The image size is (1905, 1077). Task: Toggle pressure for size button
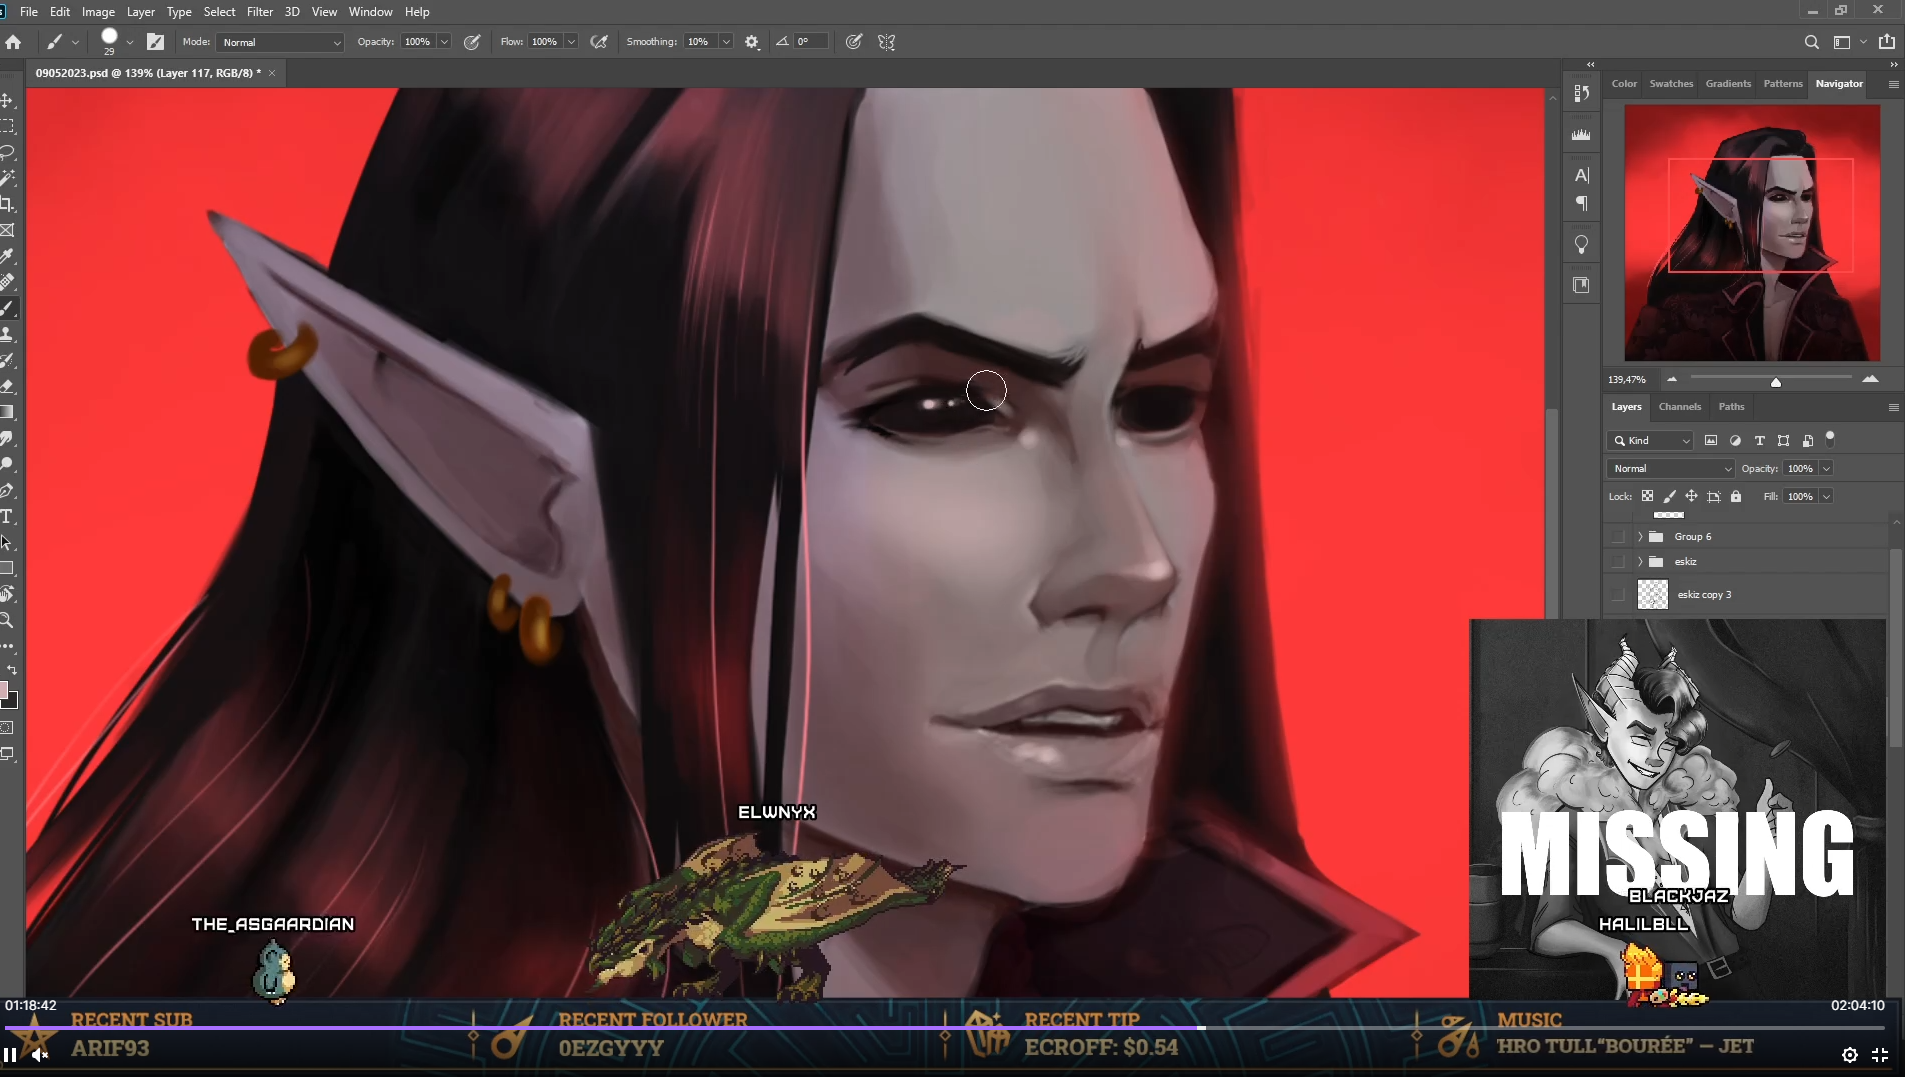click(854, 42)
